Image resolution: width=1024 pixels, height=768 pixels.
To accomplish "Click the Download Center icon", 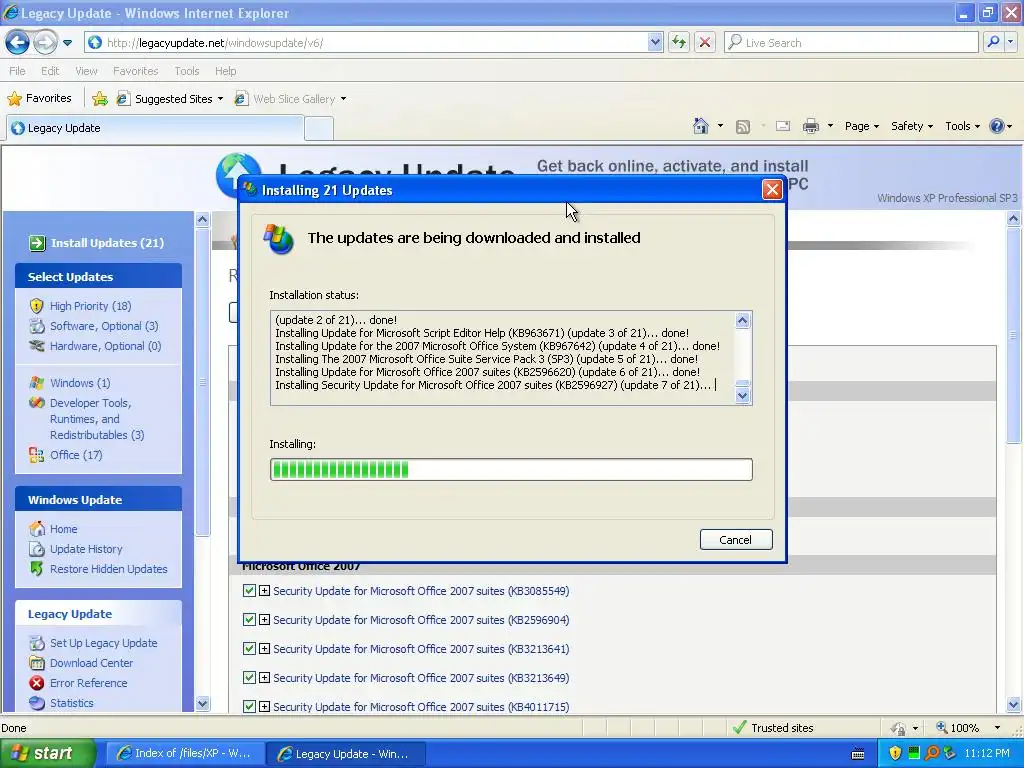I will point(37,663).
